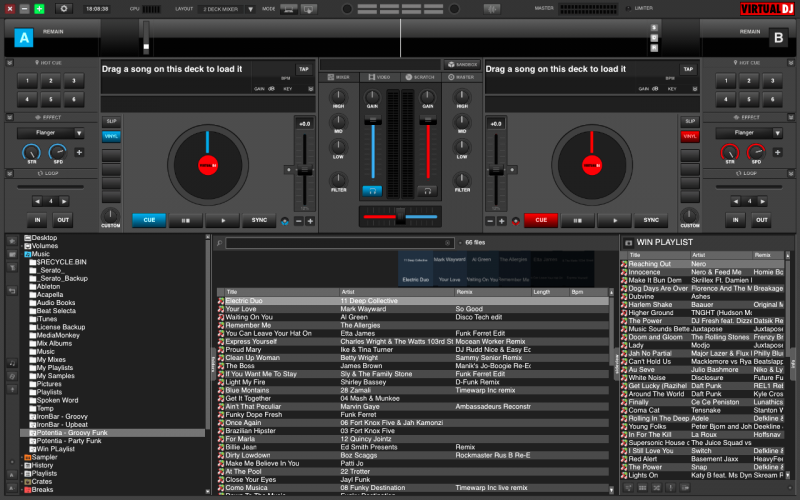Start playback on deck A
Viewport: 800px width, 500px height.
tap(222, 220)
